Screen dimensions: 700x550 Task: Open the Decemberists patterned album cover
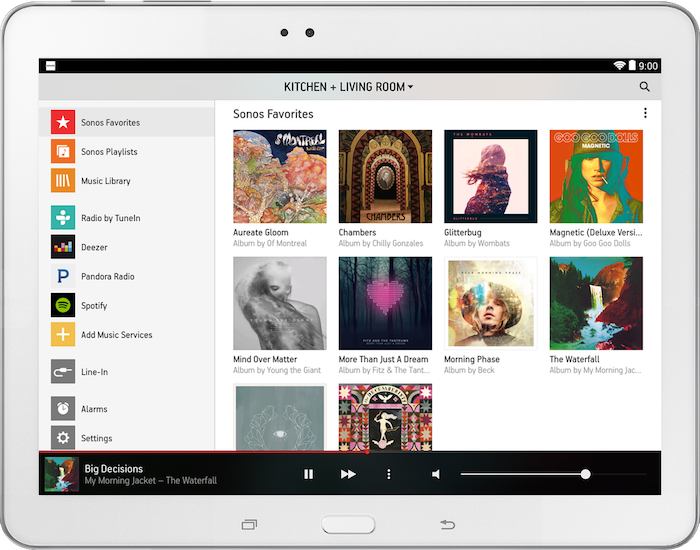point(385,417)
